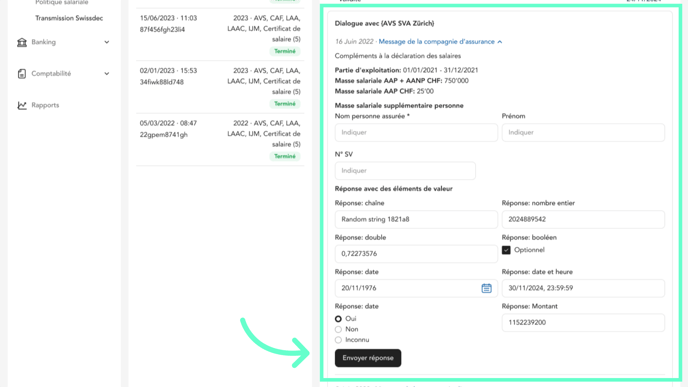The width and height of the screenshot is (688, 387).
Task: Click the Rapports chart icon
Action: click(x=22, y=105)
